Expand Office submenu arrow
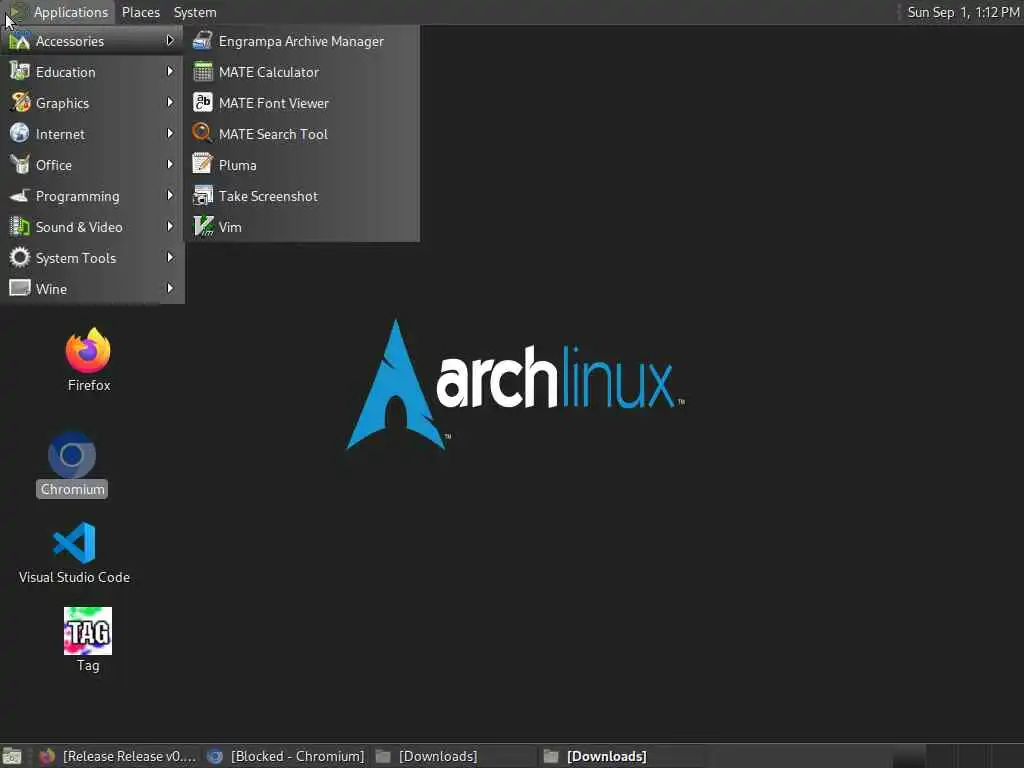The image size is (1024, 768). click(x=170, y=165)
